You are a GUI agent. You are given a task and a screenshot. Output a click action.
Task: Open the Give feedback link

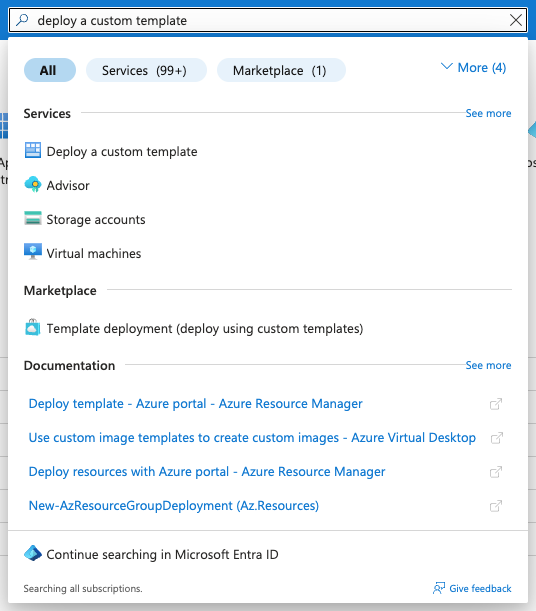(480, 588)
